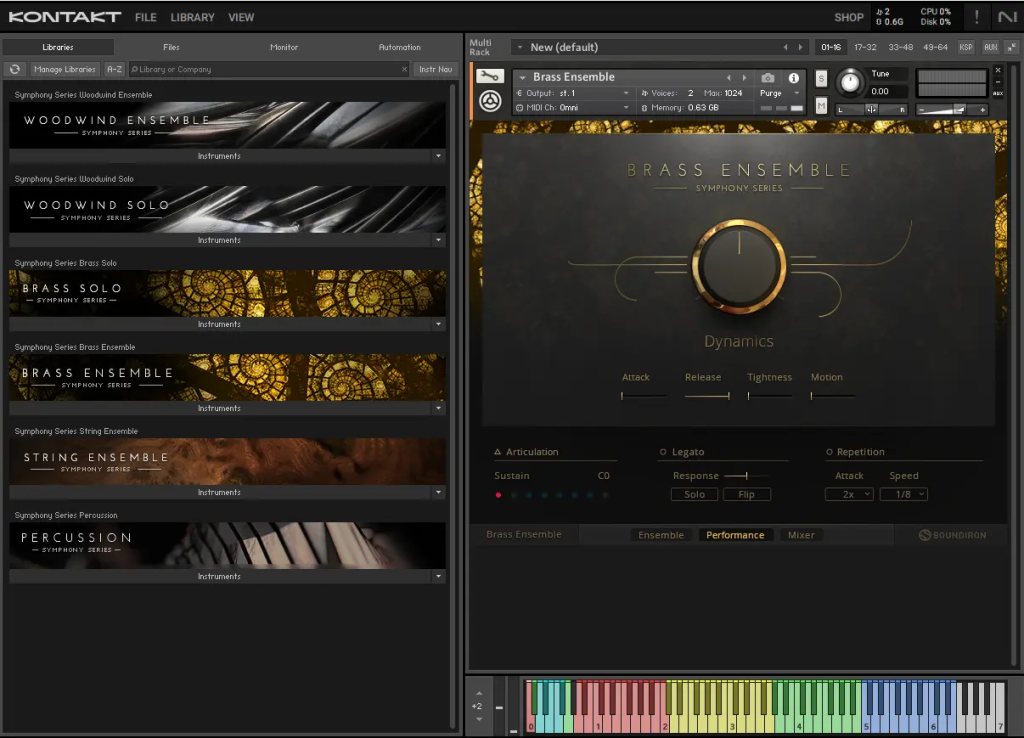
Task: Click the refresh libraries icon
Action: tap(14, 69)
